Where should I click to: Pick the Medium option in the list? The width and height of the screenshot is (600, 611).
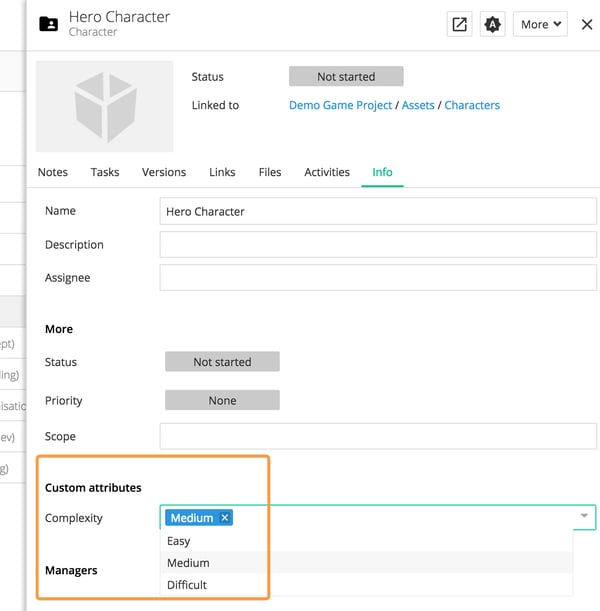click(188, 563)
